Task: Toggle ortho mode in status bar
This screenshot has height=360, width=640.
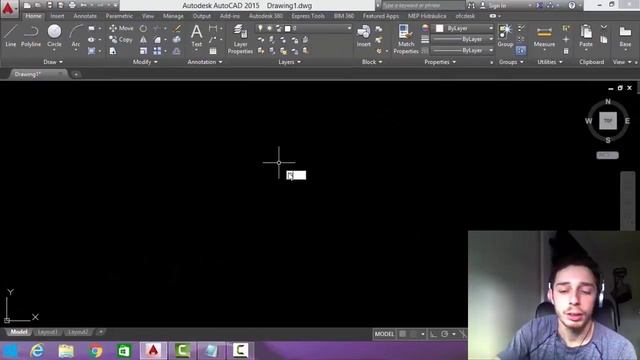Action: (433, 334)
